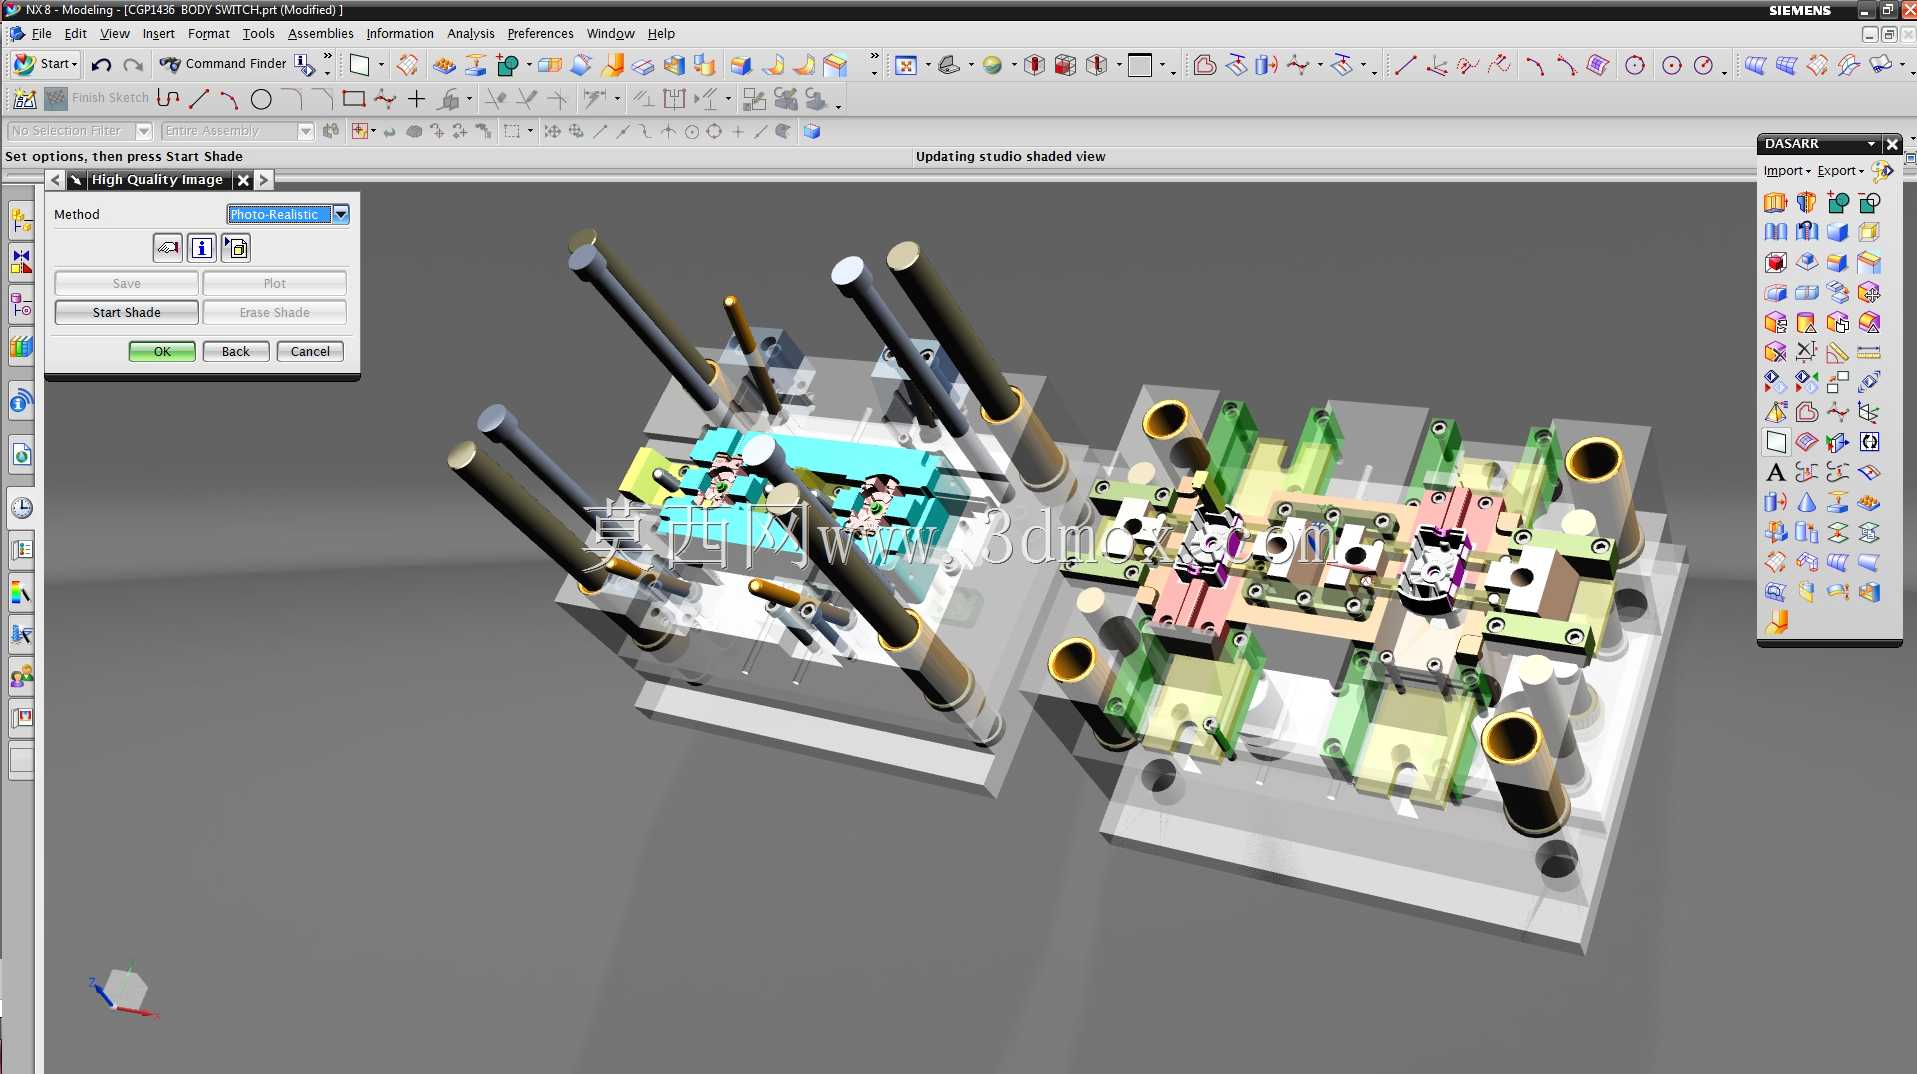1917x1074 pixels.
Task: Open the Method Photo-Realistic dropdown
Action: pos(341,214)
